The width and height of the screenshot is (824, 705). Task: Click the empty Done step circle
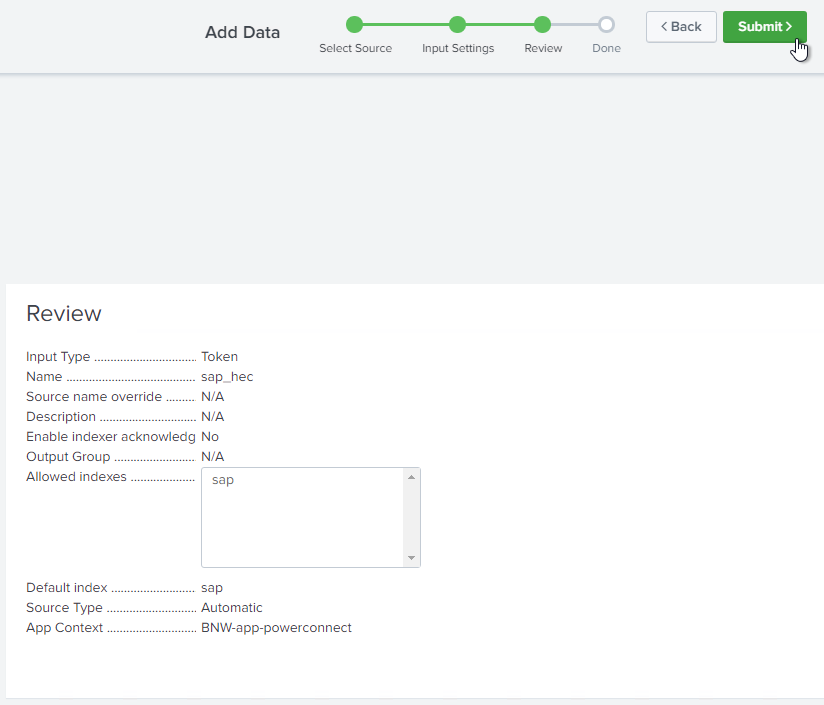(x=606, y=25)
